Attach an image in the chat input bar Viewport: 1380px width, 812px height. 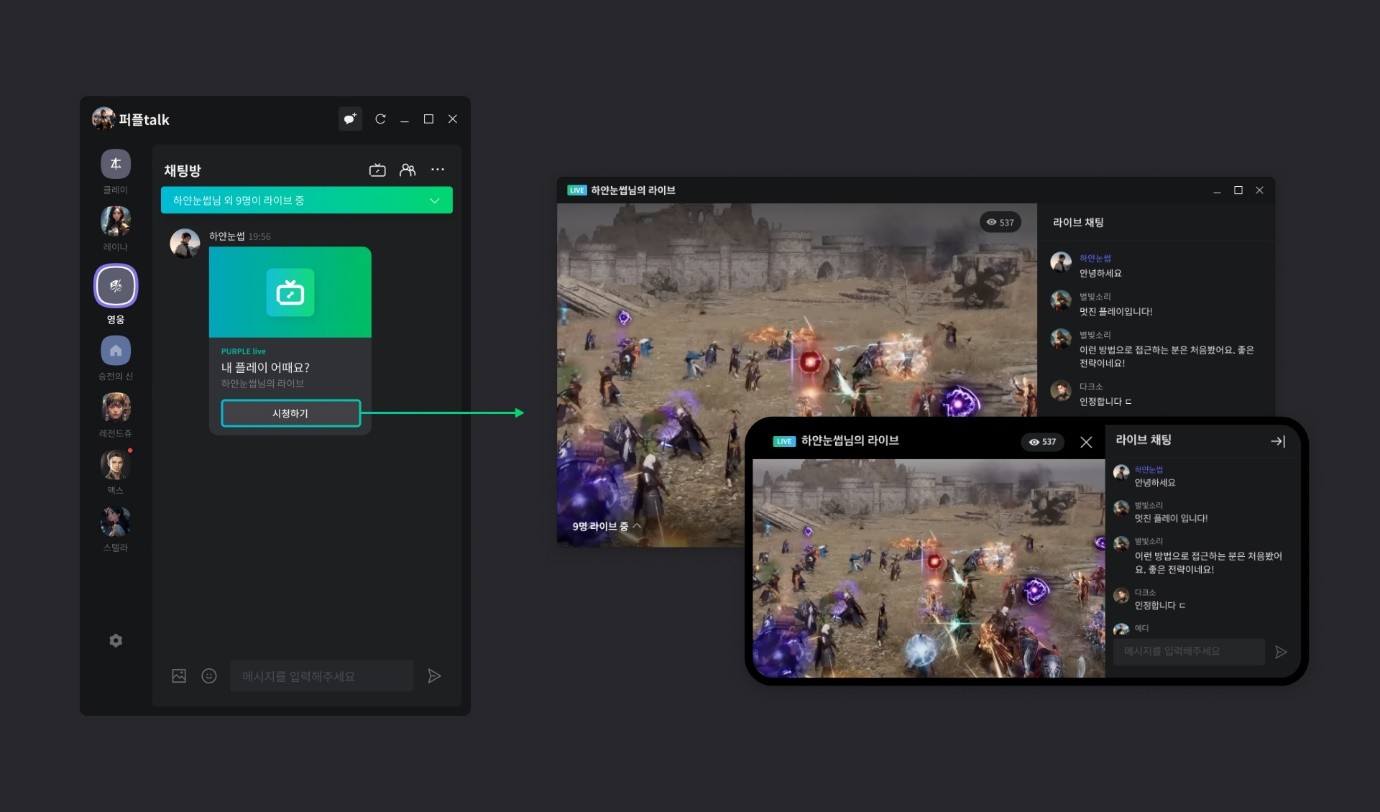coord(179,676)
